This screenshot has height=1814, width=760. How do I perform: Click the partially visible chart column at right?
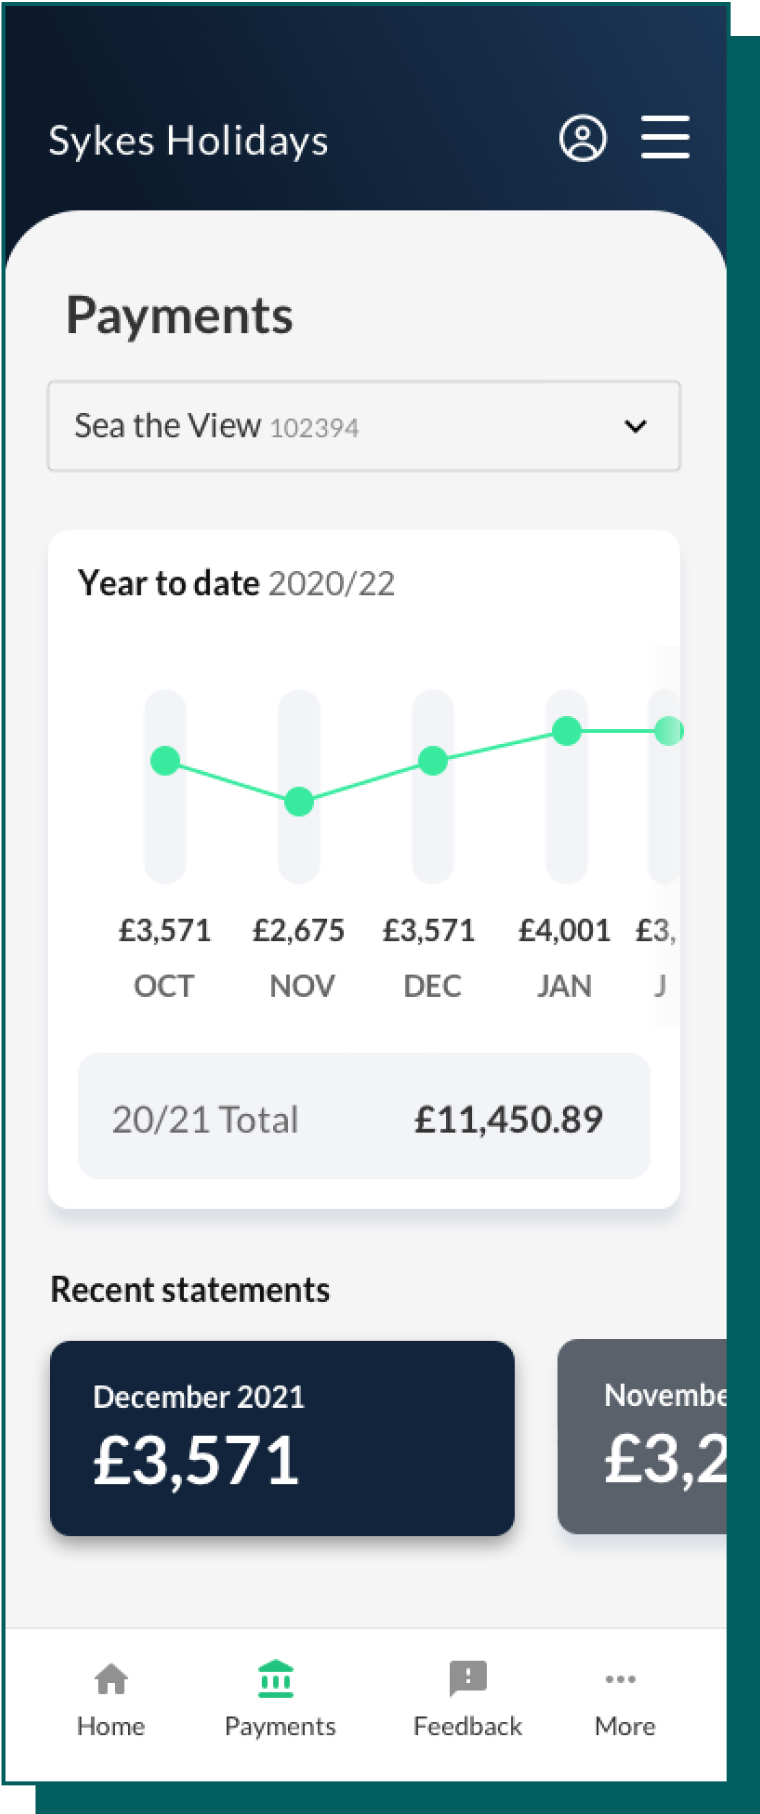[665, 786]
